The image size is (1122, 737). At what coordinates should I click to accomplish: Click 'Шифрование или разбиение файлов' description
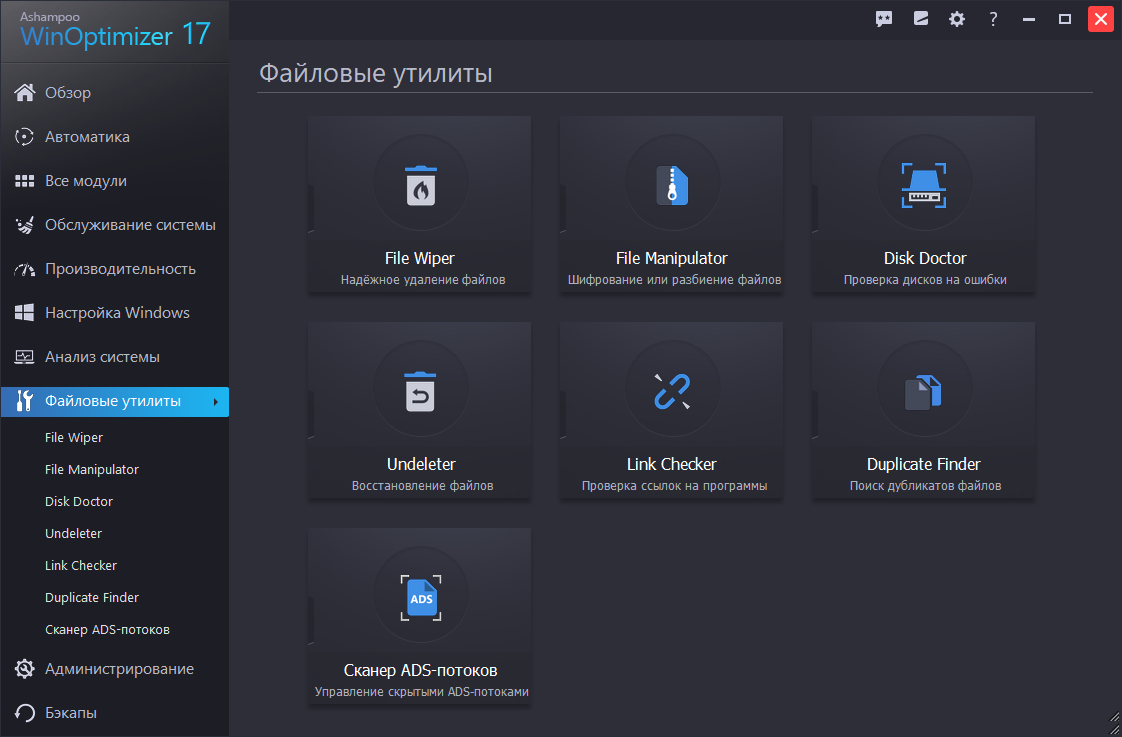[674, 280]
